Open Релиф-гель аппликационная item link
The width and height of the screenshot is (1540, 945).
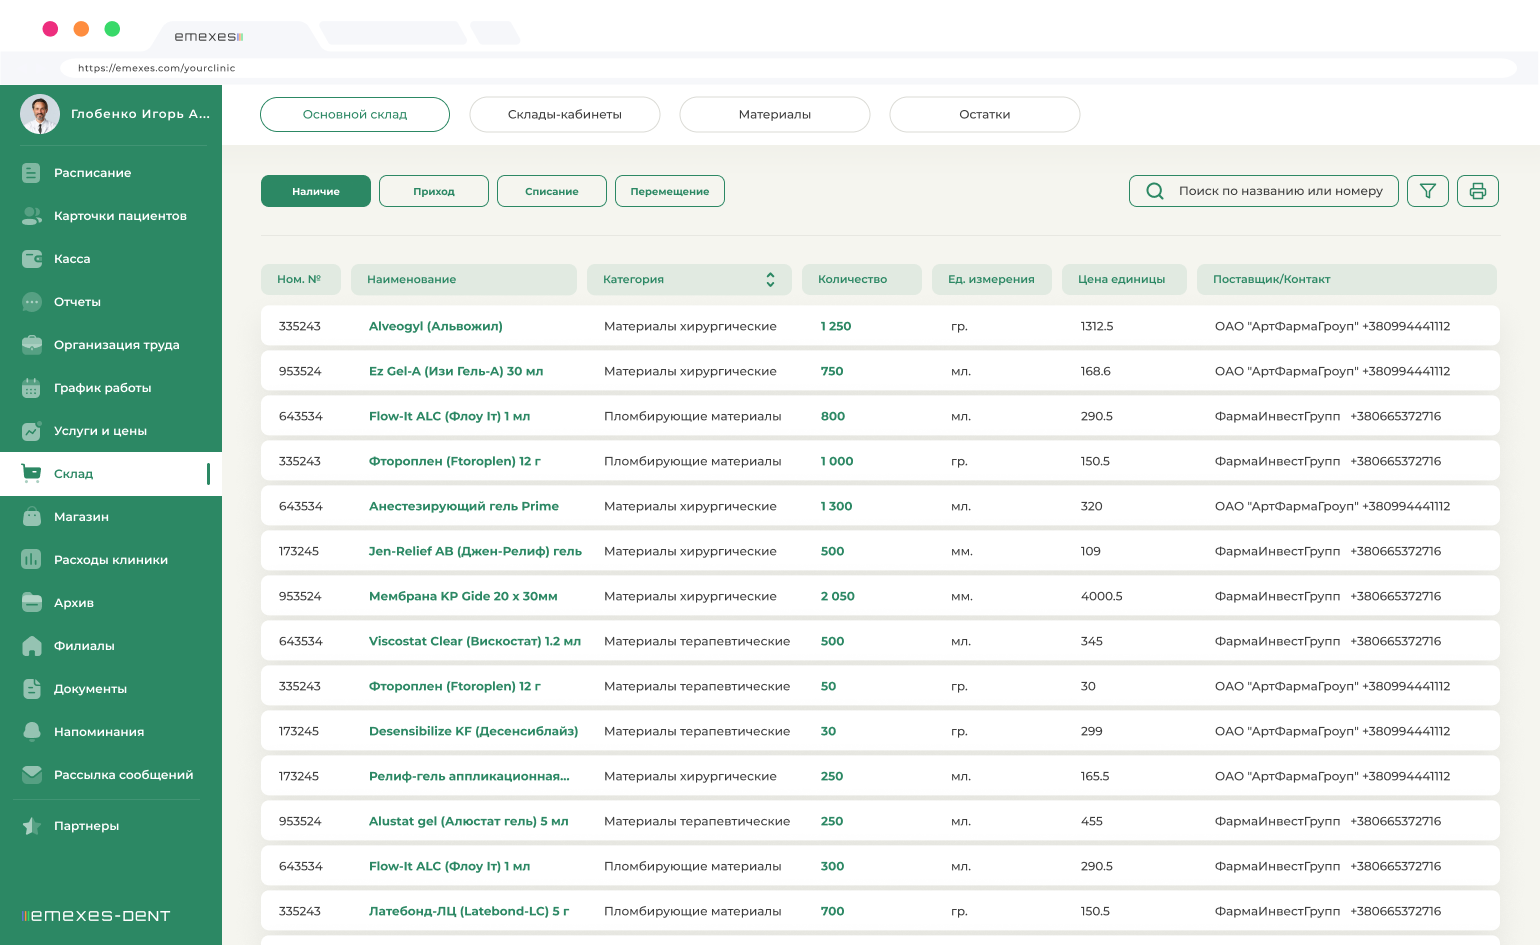[469, 776]
